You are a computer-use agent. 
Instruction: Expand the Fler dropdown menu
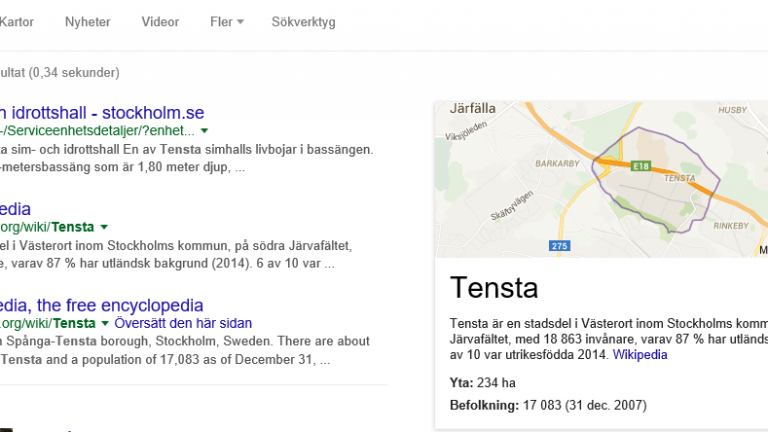tap(227, 22)
